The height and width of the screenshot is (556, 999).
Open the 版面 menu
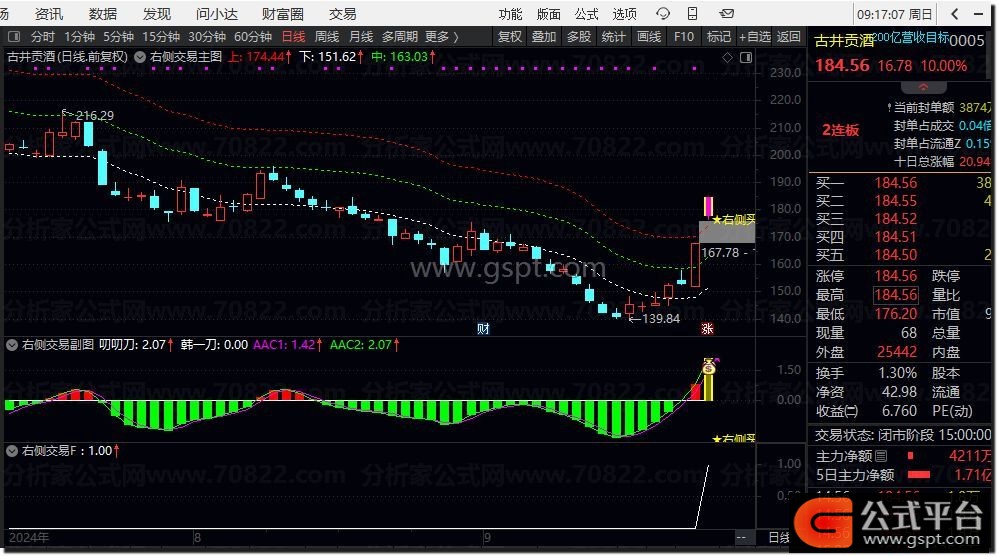tap(548, 14)
